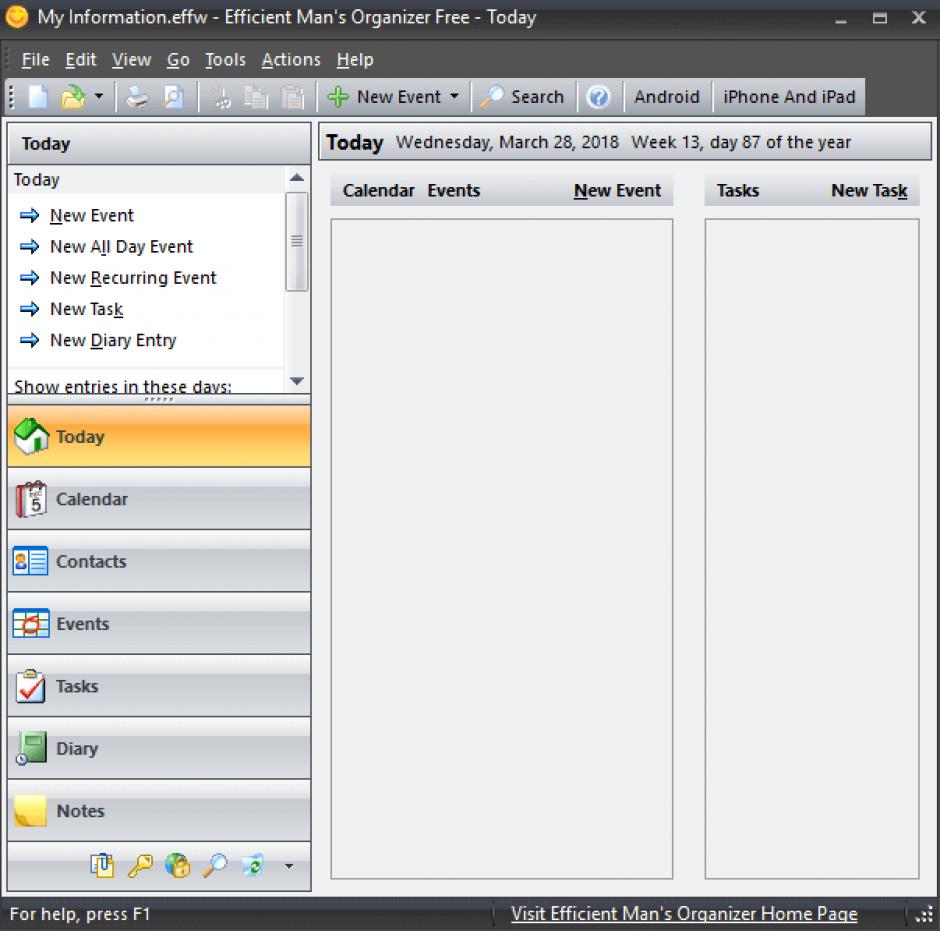Click the Print Preview toolbar icon

[x=173, y=97]
